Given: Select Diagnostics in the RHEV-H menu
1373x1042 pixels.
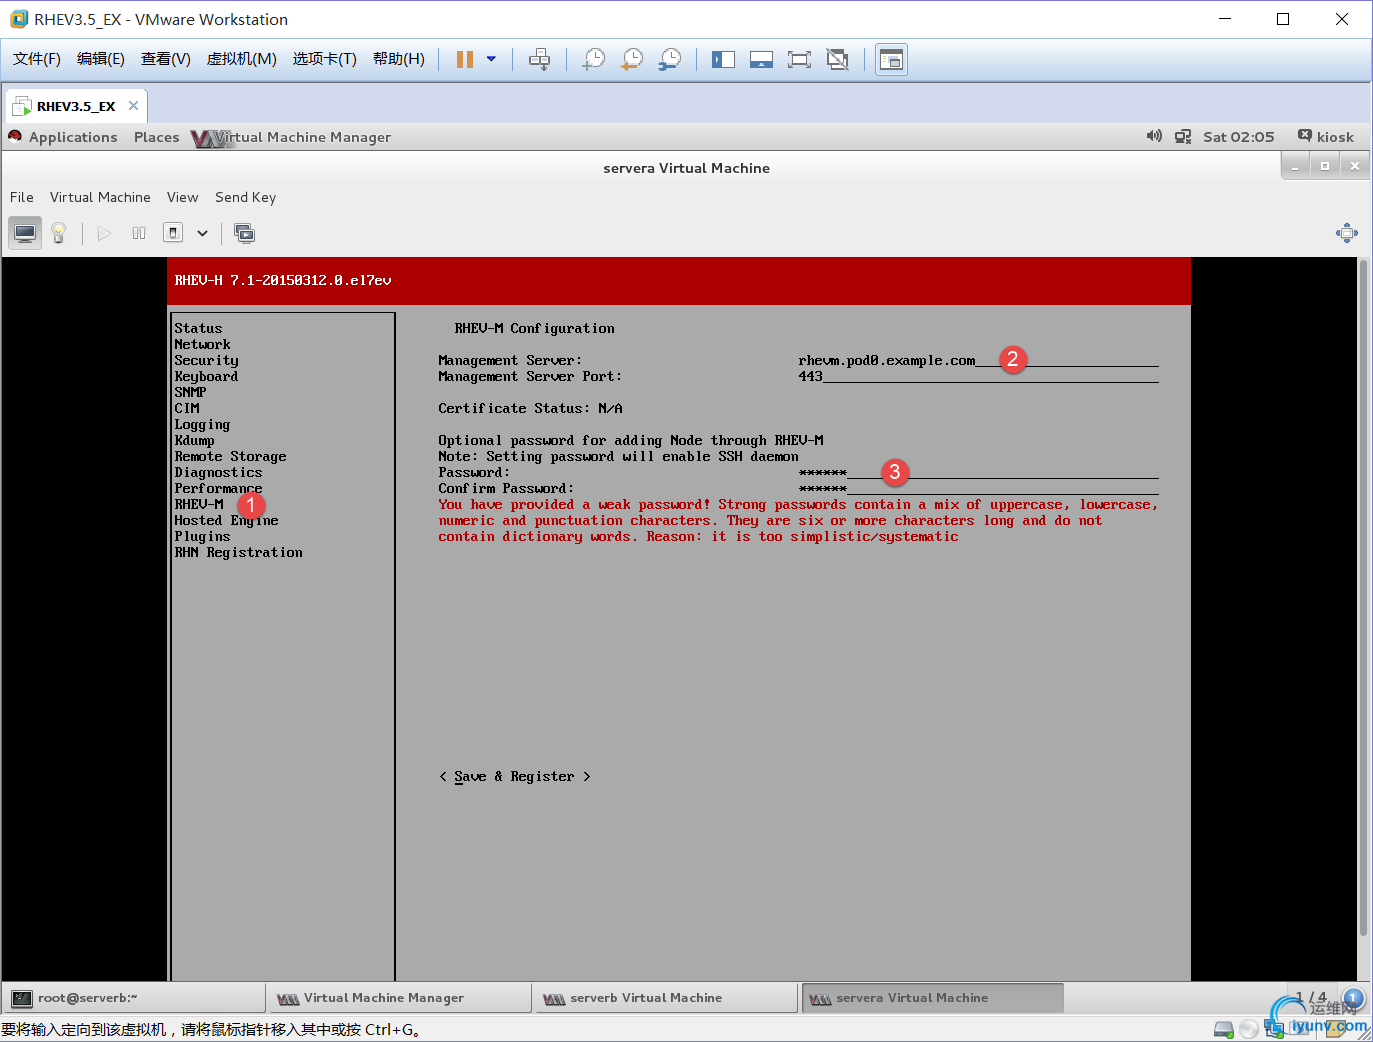Looking at the screenshot, I should coord(218,472).
